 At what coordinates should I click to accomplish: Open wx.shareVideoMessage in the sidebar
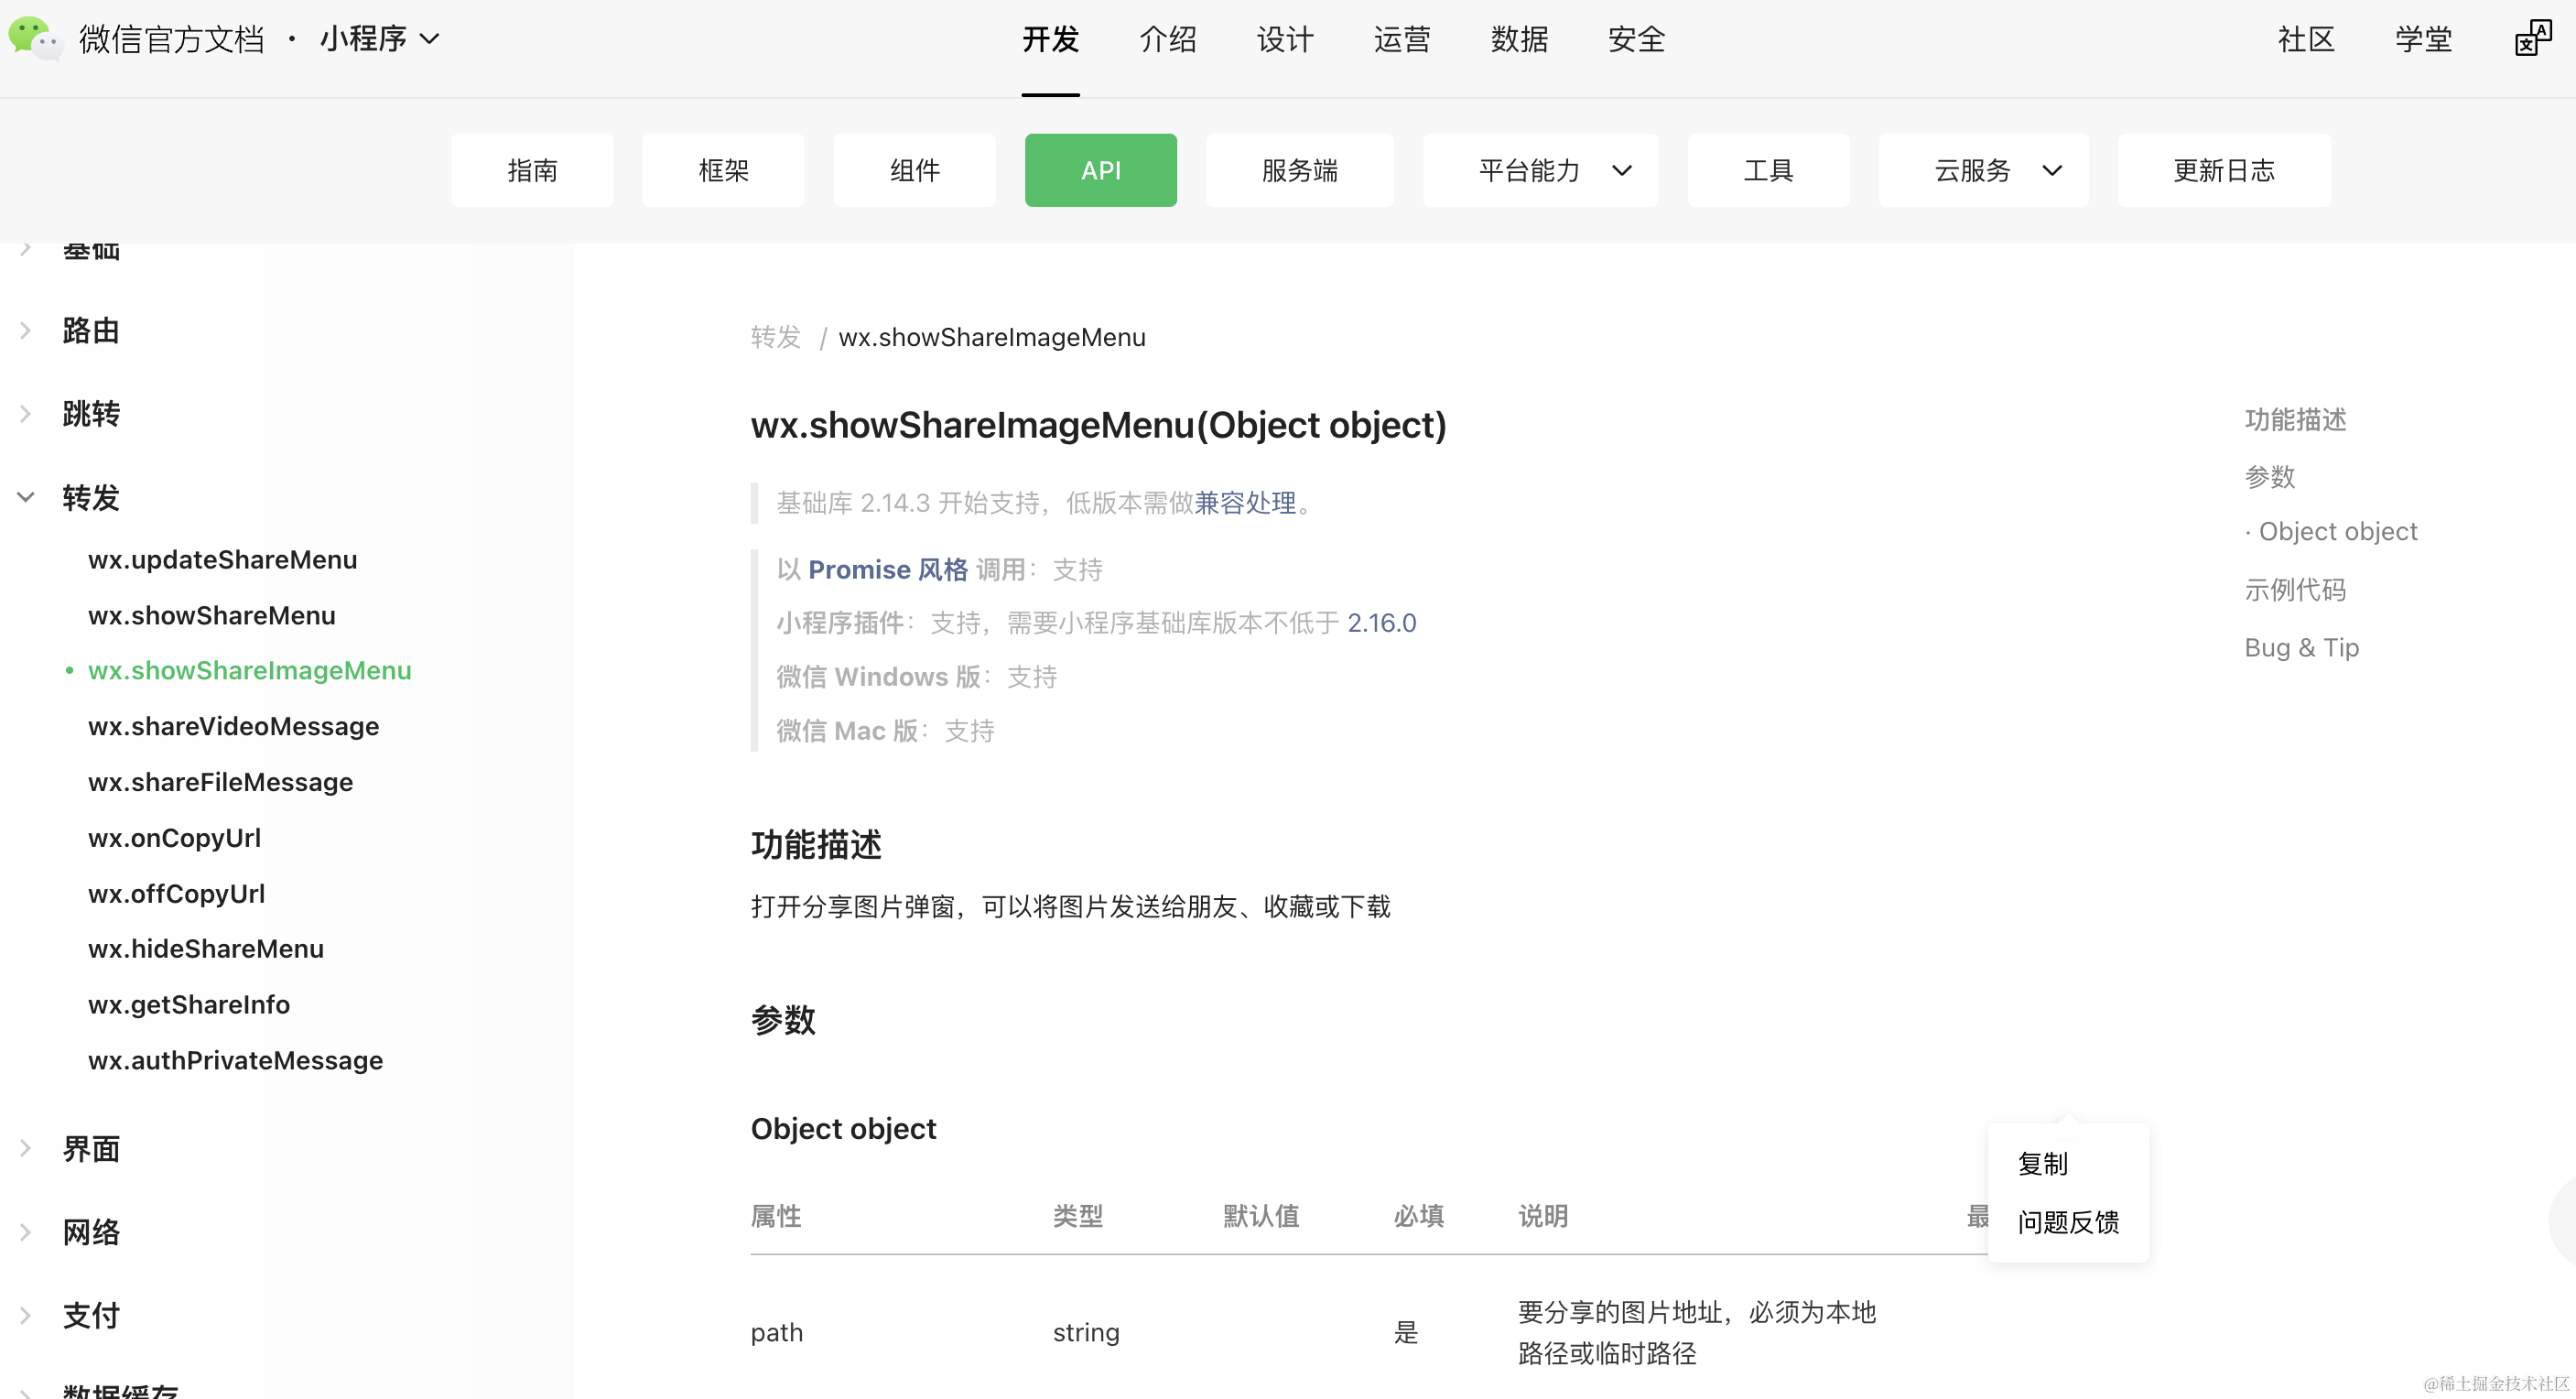(233, 726)
